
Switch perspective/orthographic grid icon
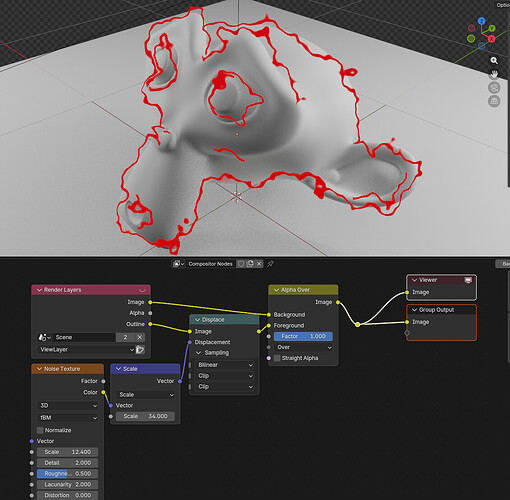[494, 101]
